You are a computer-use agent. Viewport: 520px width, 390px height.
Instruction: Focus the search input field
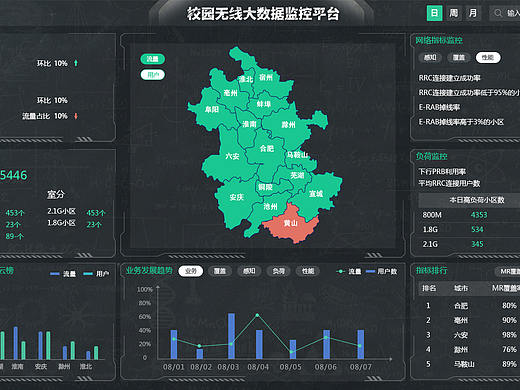505,13
